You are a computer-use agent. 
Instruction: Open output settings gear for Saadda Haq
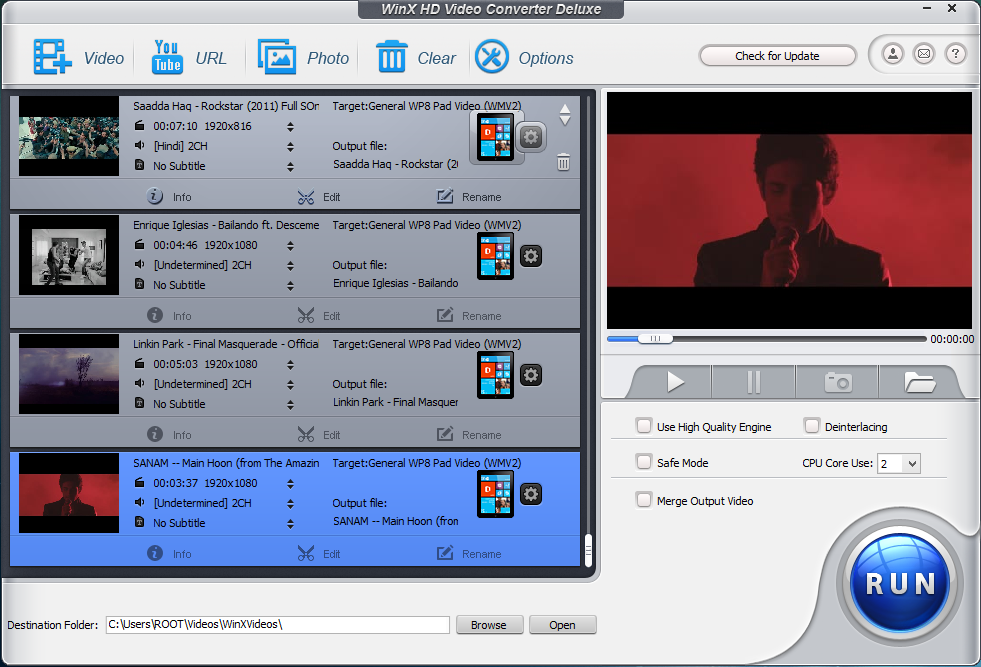(531, 137)
